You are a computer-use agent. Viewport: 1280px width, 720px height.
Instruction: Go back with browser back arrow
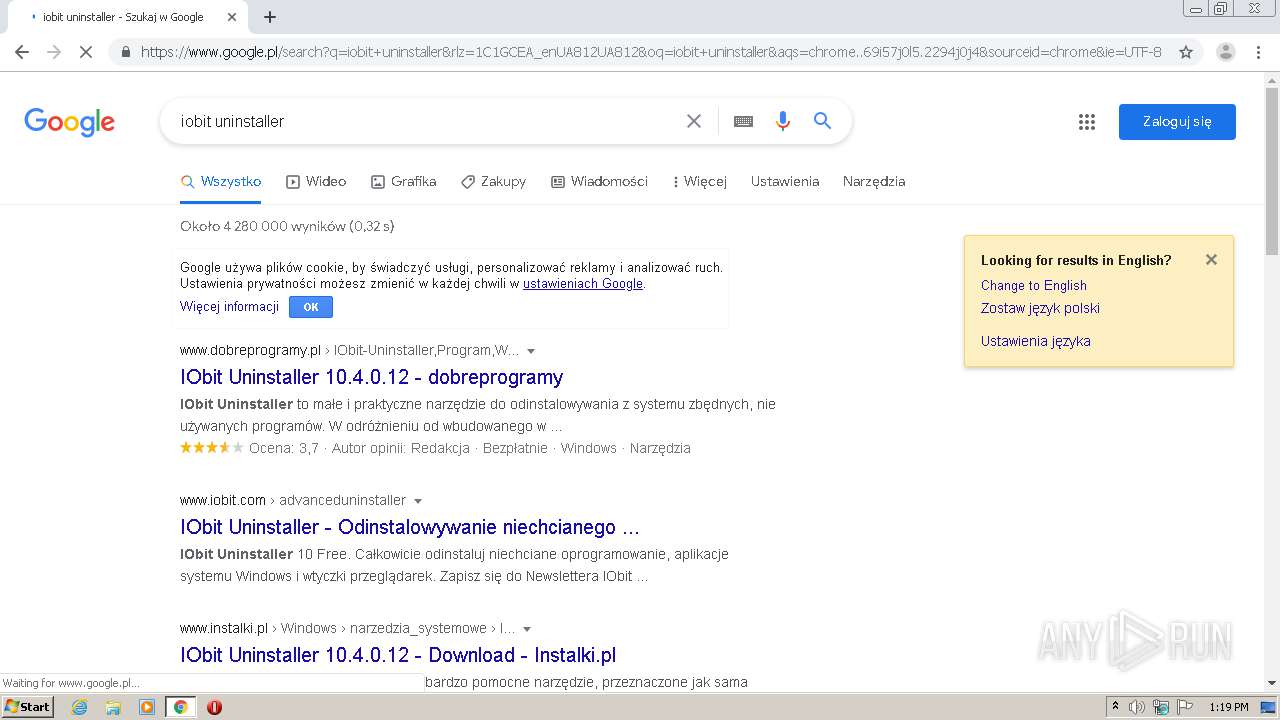(22, 52)
